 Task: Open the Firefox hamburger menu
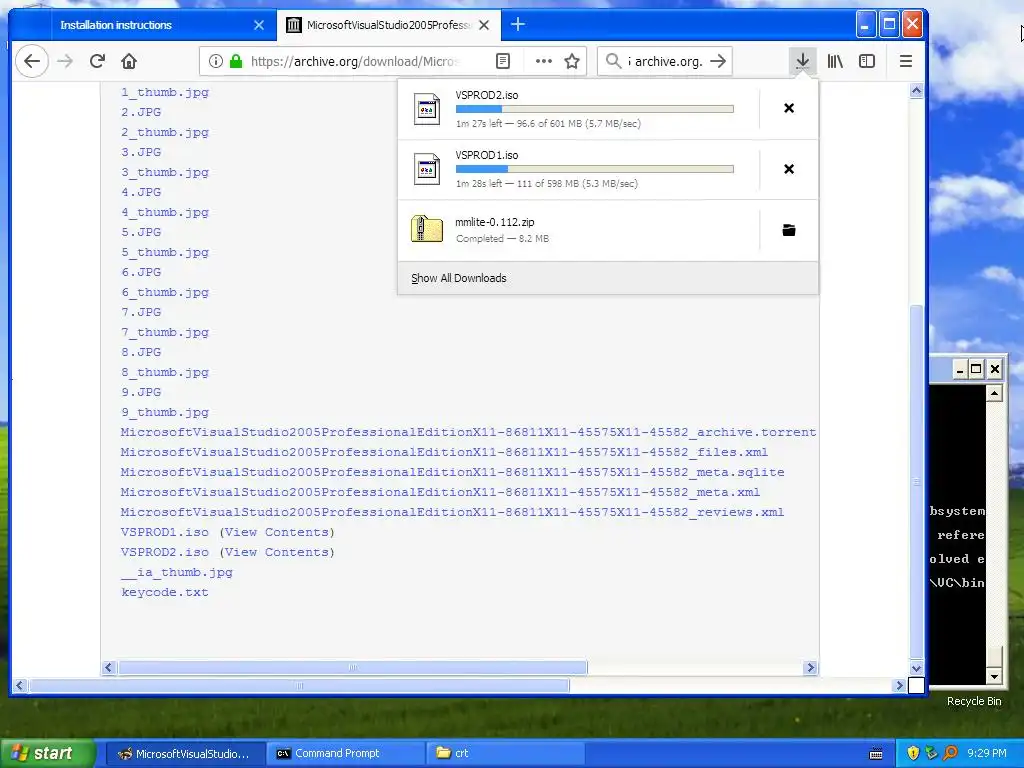(x=906, y=61)
